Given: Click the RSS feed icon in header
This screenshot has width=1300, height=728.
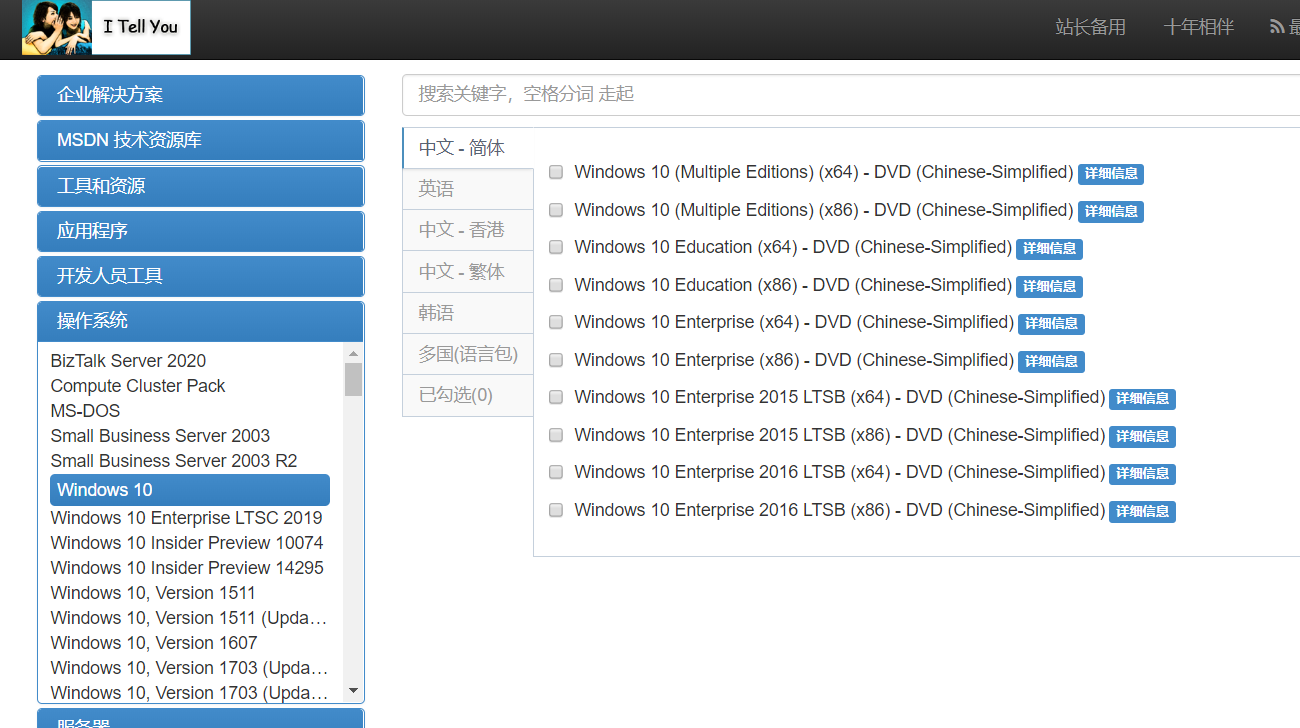Looking at the screenshot, I should coord(1277,27).
